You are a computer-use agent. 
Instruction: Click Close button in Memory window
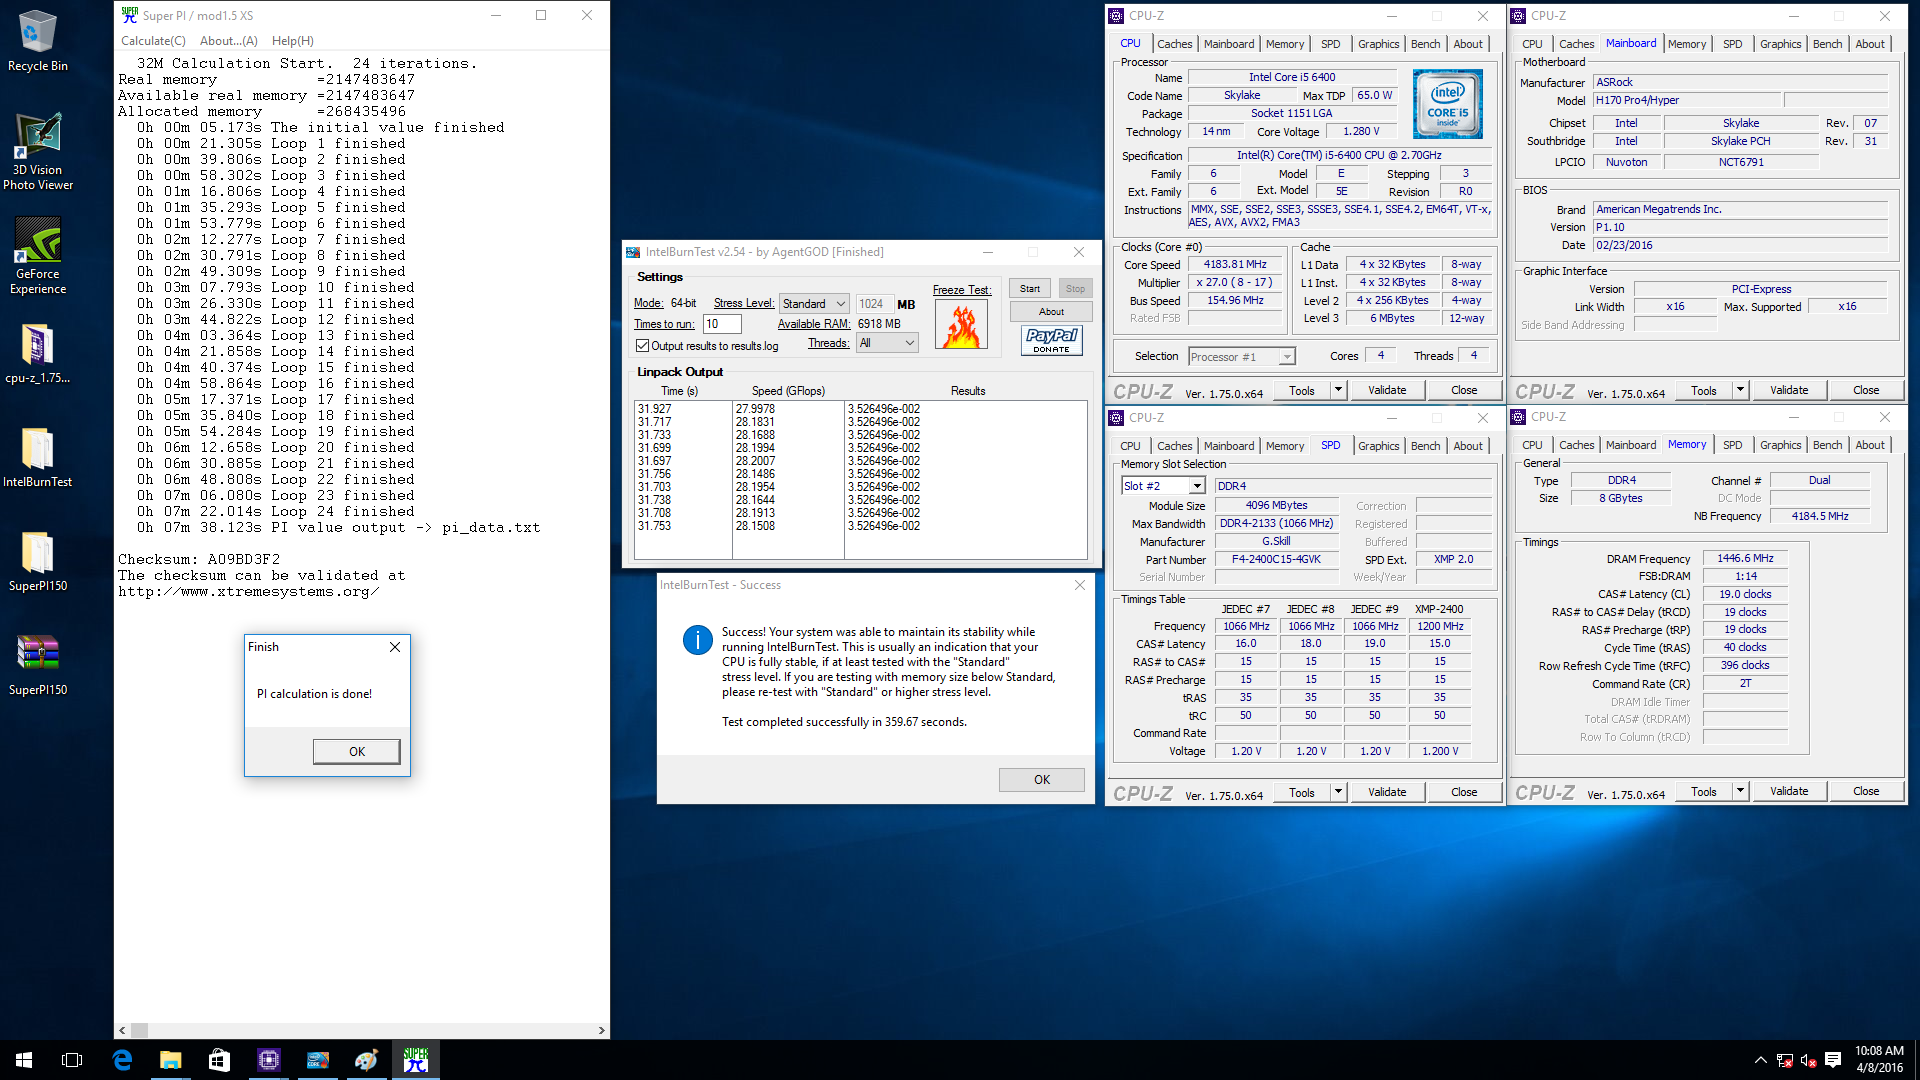(1866, 791)
